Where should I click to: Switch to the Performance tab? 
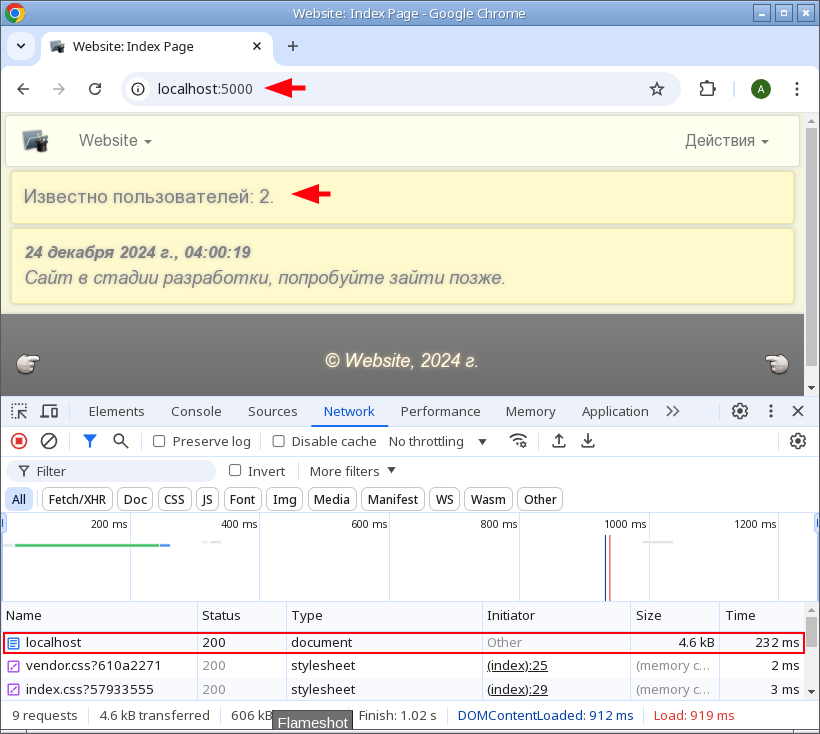tap(440, 411)
